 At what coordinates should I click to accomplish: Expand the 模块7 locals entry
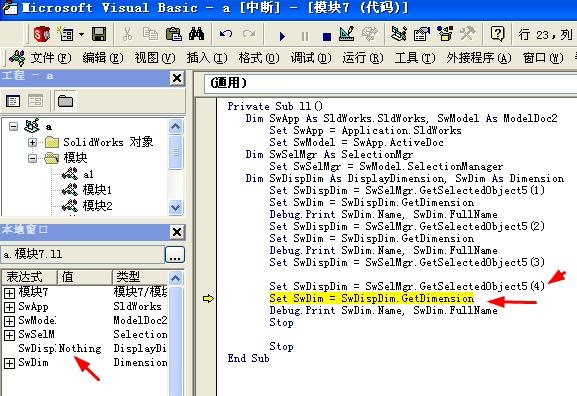click(9, 293)
